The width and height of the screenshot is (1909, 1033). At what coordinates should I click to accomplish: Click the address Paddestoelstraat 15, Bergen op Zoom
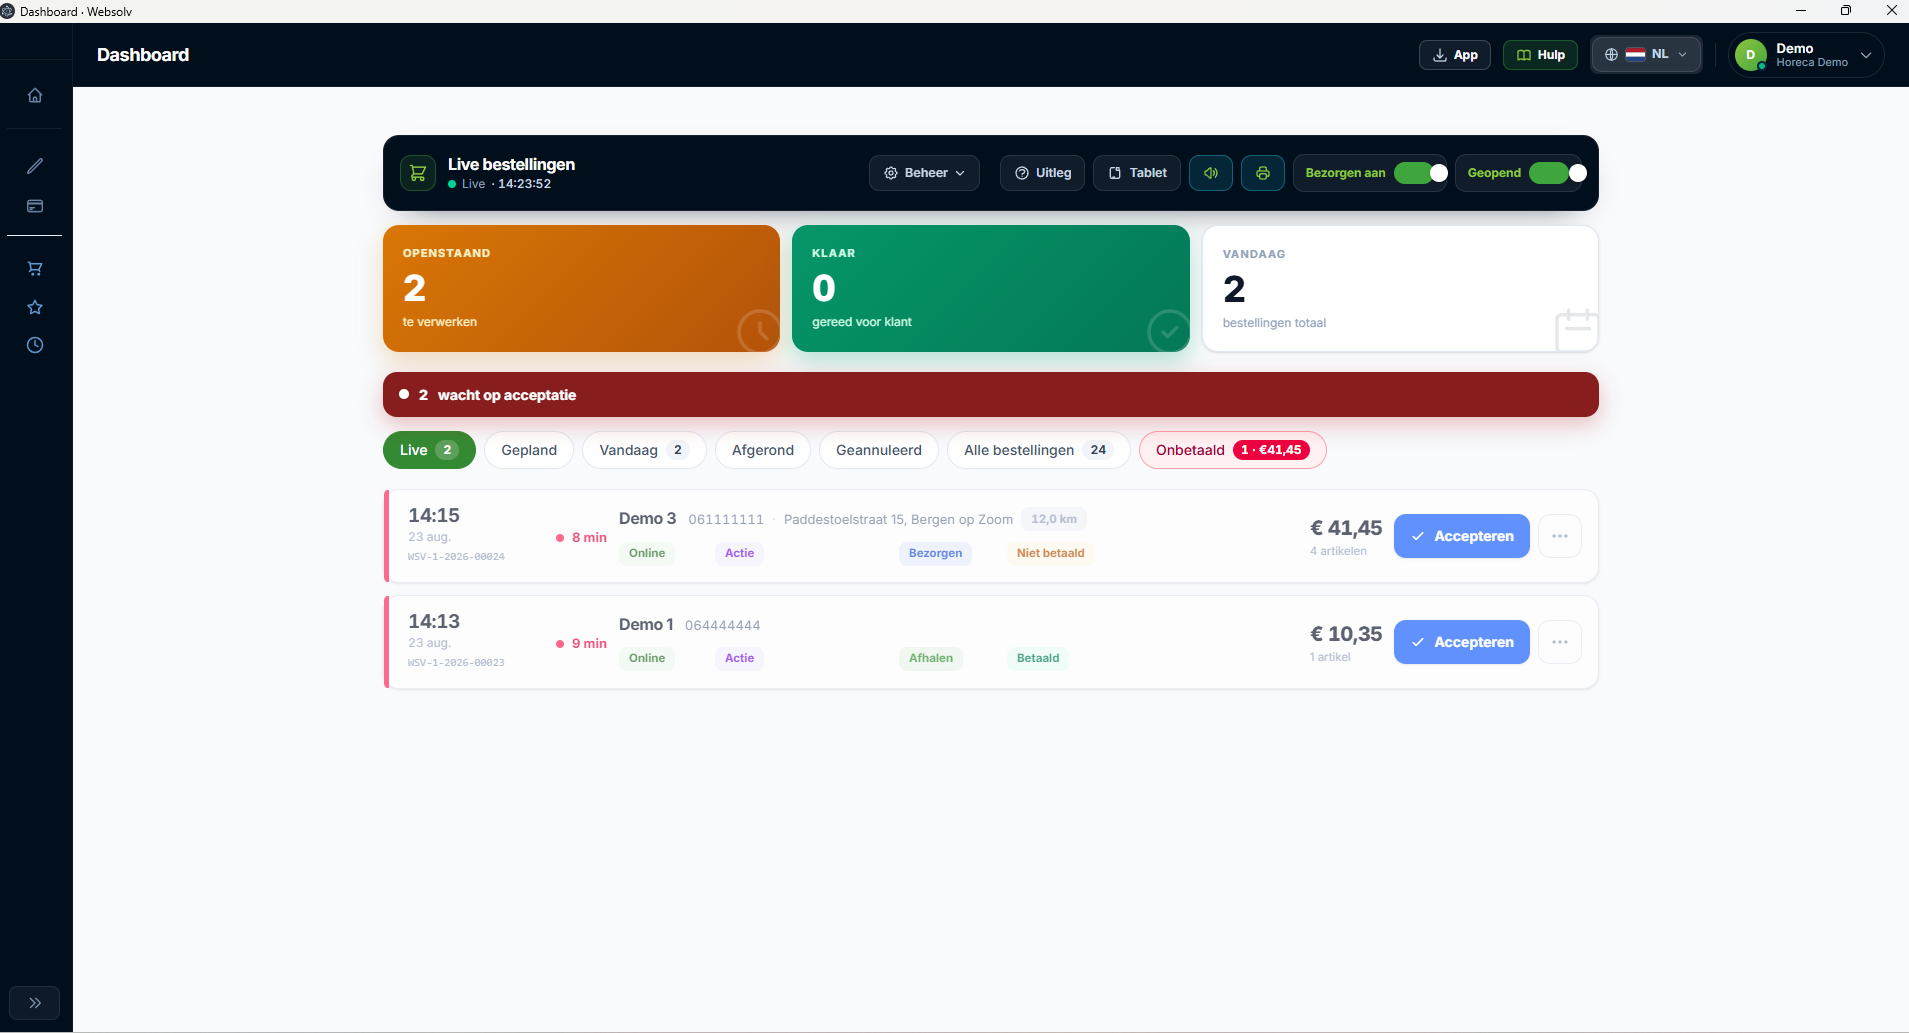coord(898,519)
